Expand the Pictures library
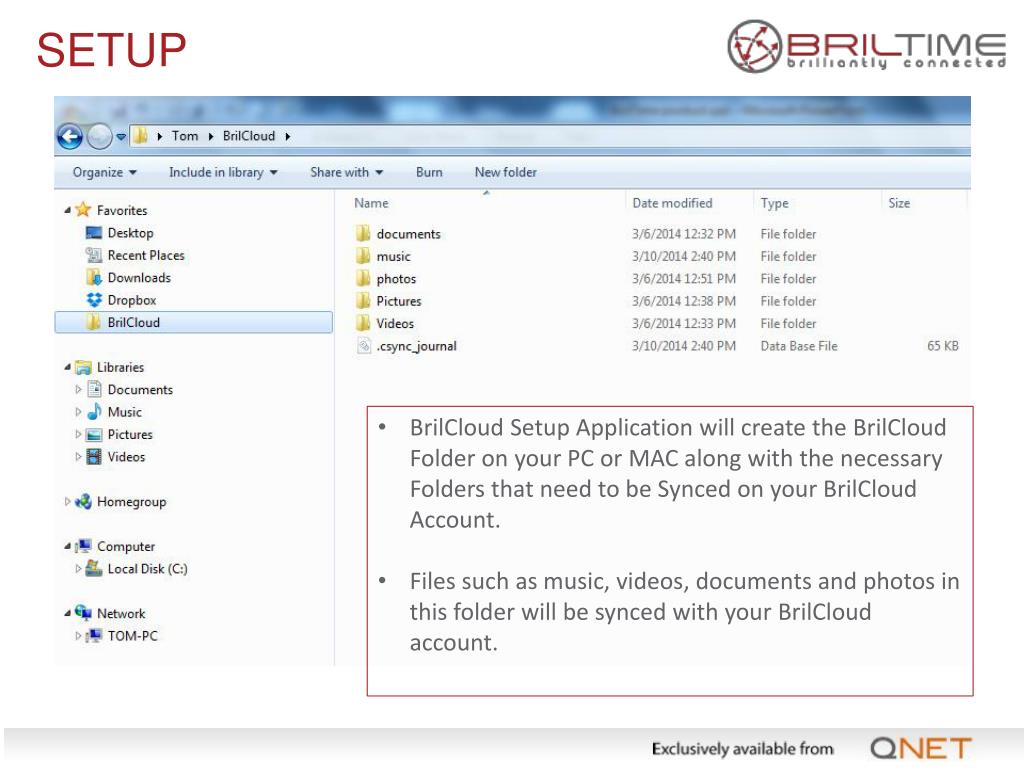 [78, 434]
